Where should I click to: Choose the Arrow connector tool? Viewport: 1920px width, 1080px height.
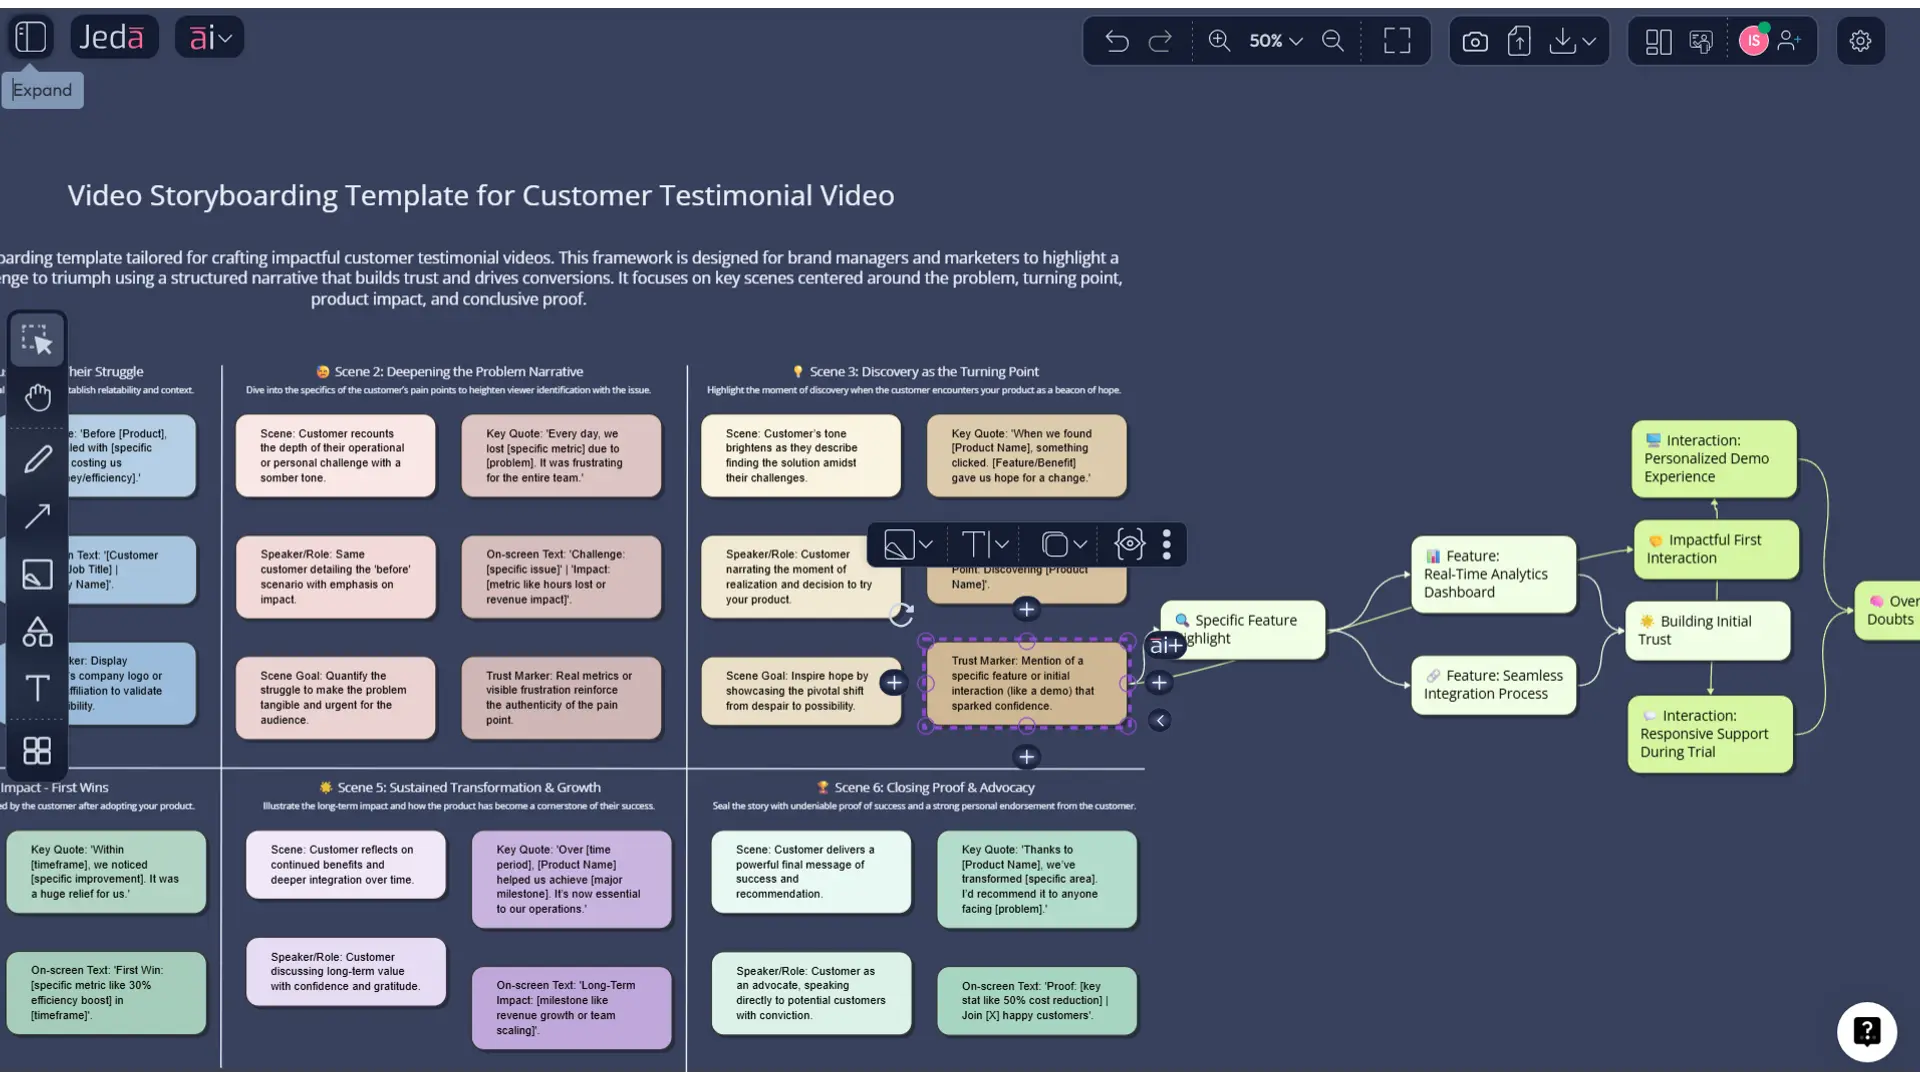tap(38, 516)
